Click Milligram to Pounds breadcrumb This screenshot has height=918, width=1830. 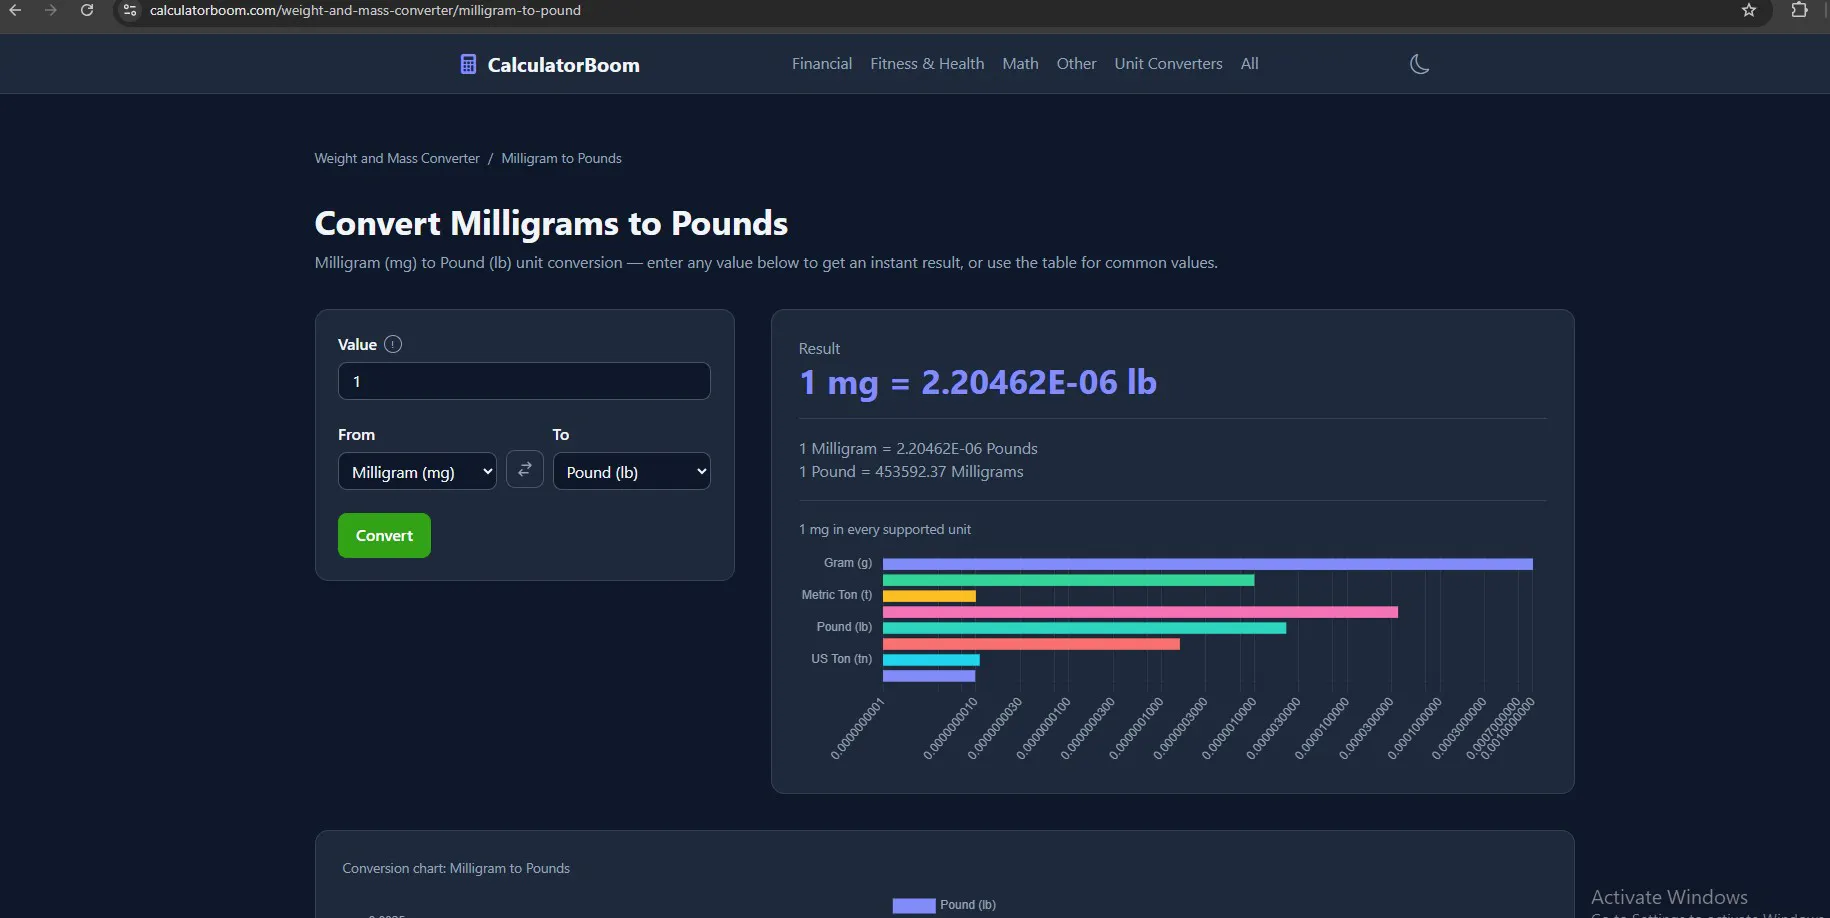[561, 158]
